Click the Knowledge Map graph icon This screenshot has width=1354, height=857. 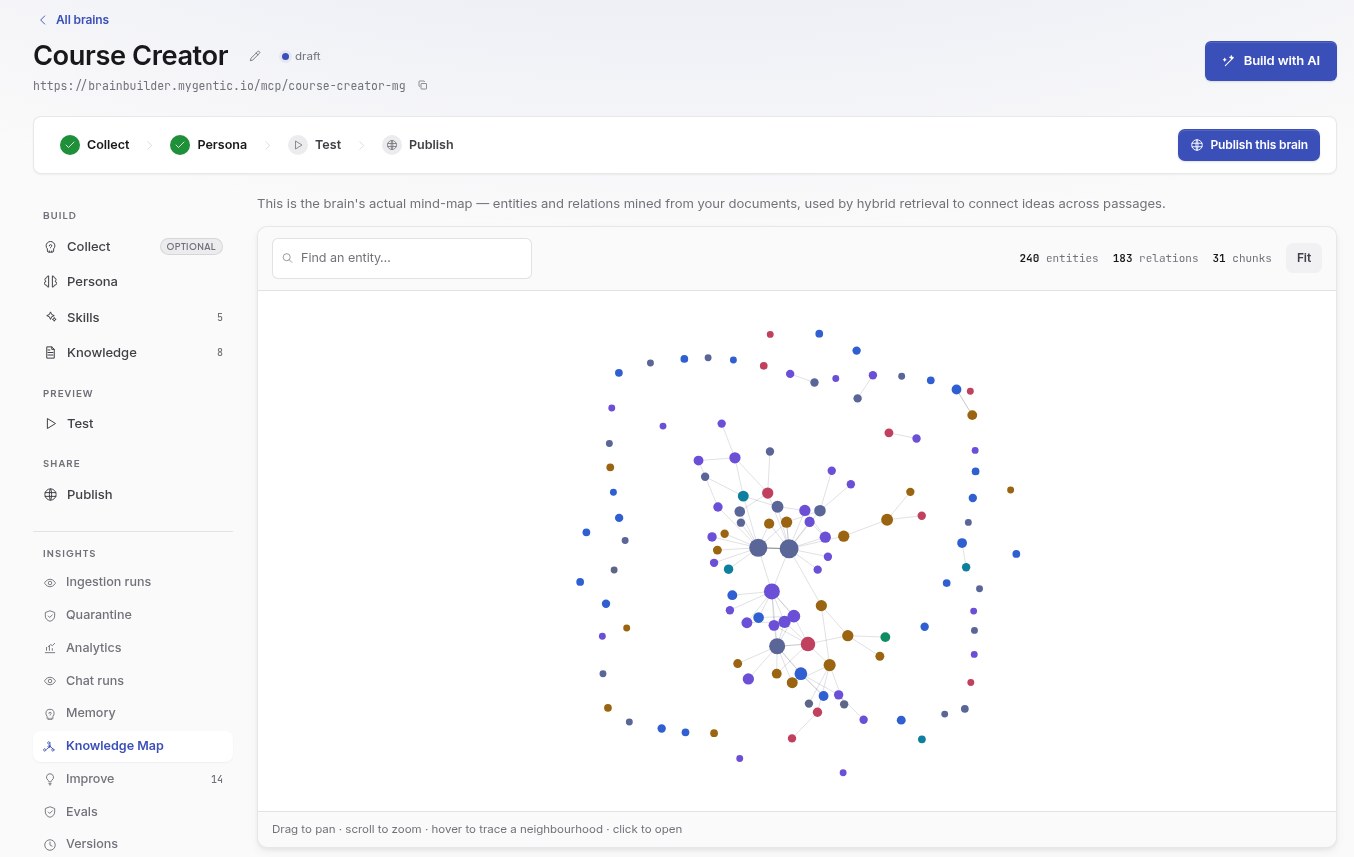pos(50,746)
